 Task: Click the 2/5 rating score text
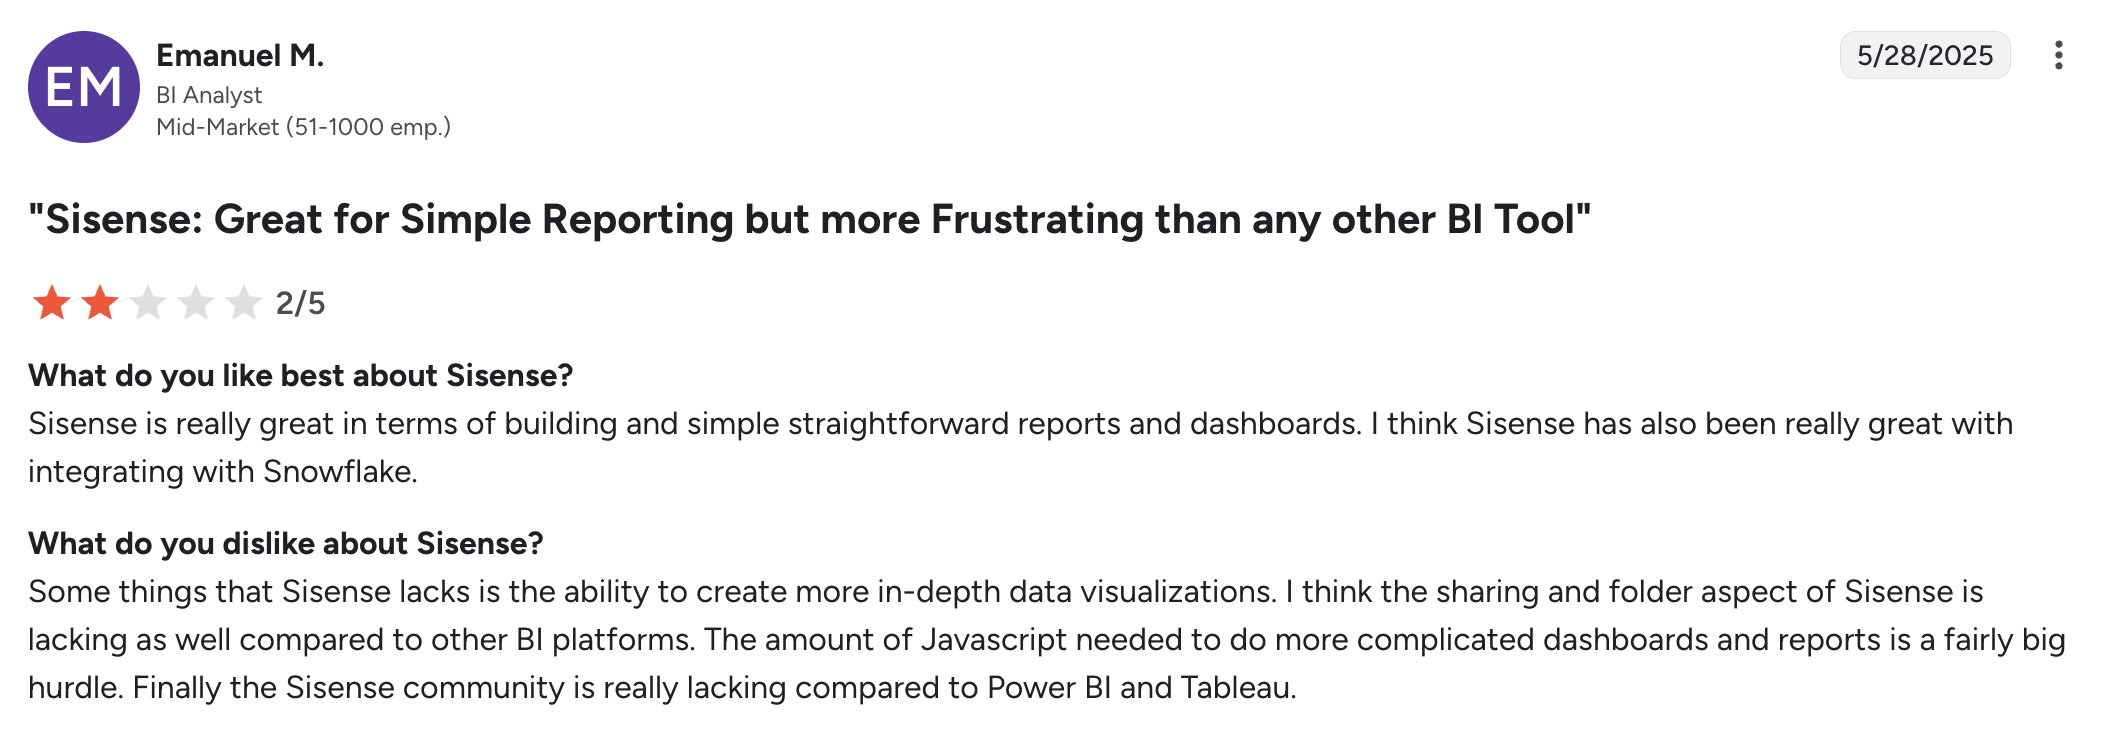(x=300, y=303)
